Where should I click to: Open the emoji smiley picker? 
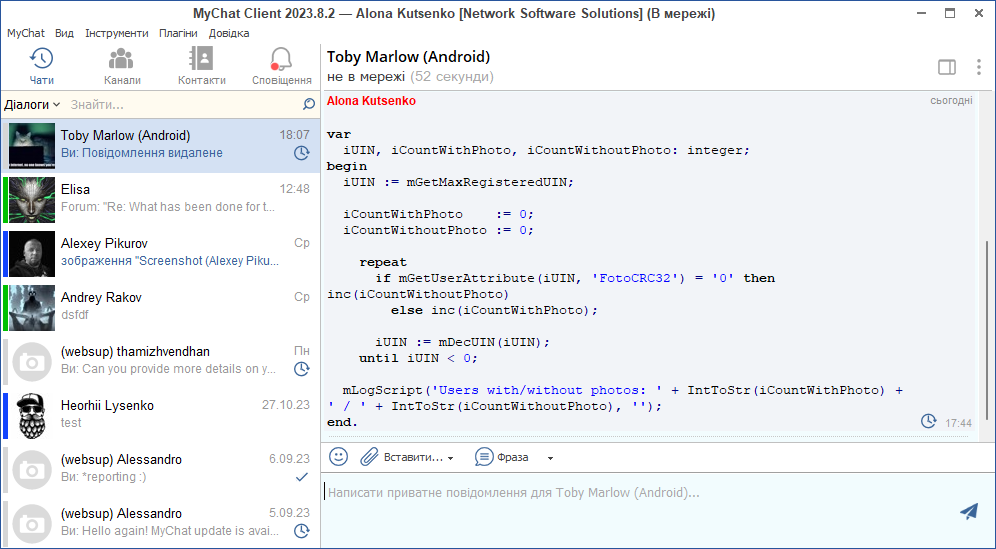tap(339, 457)
